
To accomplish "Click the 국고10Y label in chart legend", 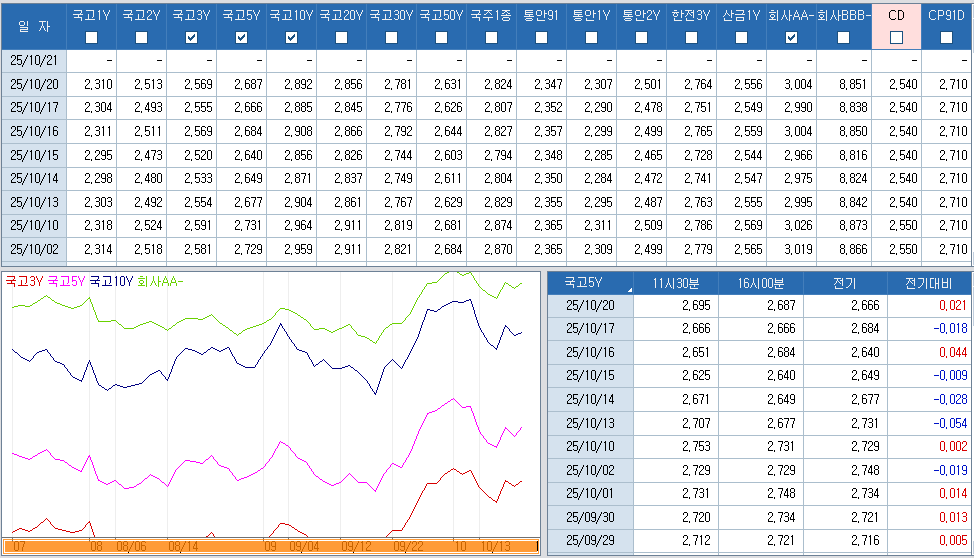I will [x=110, y=281].
